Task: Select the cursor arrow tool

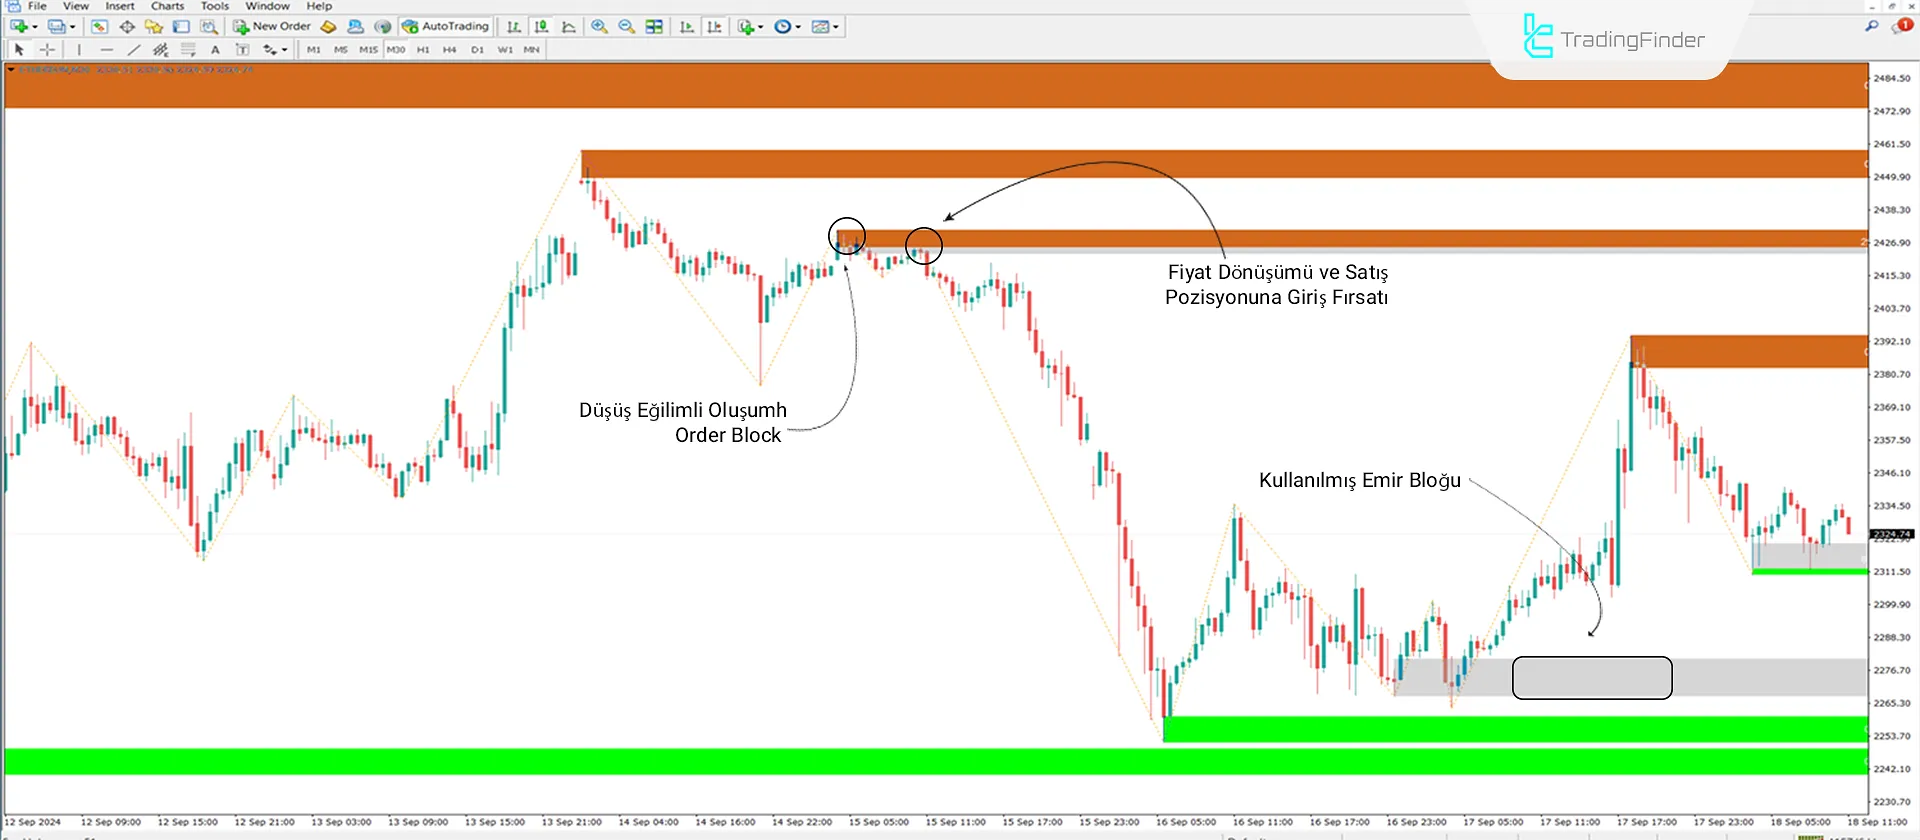Action: tap(19, 49)
